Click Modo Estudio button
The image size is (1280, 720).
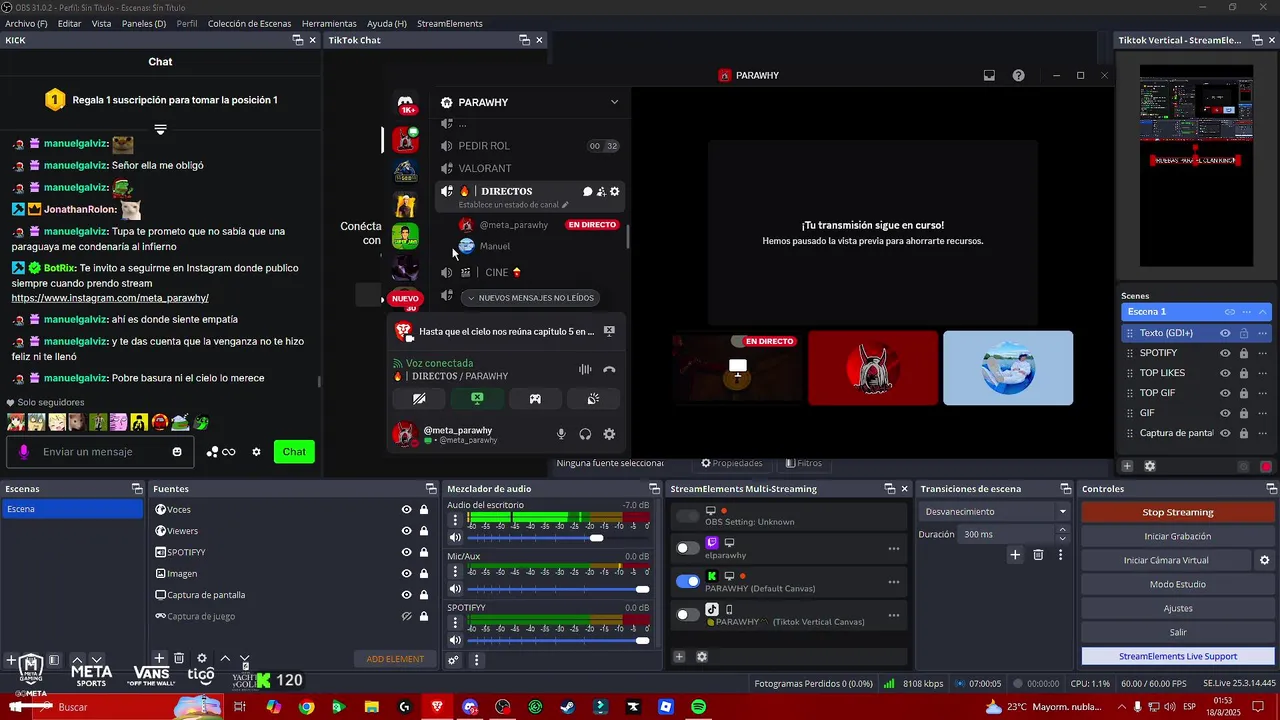coord(1178,584)
